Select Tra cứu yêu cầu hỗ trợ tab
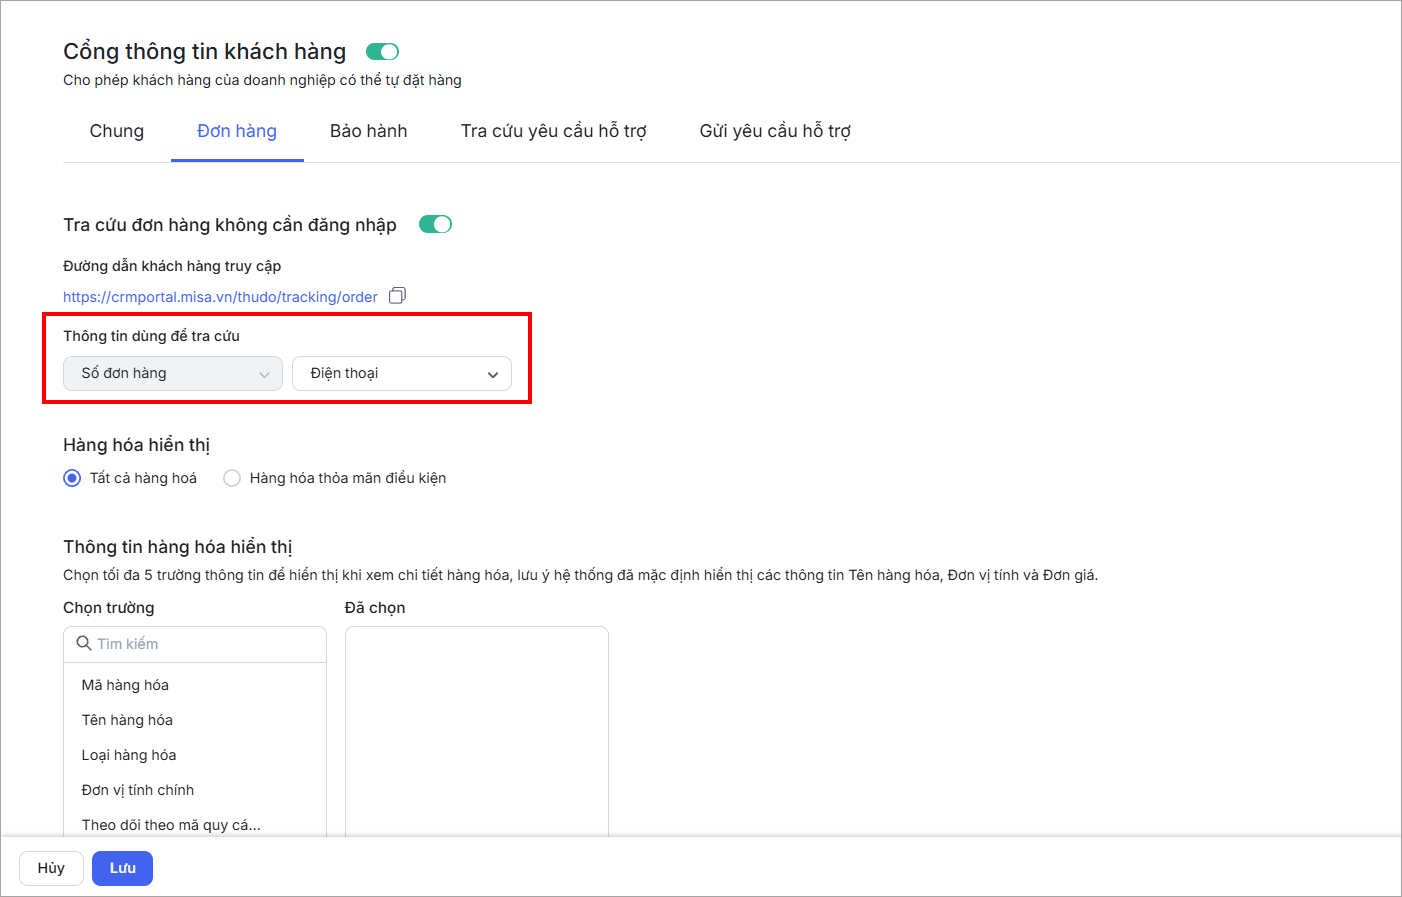1402x897 pixels. click(x=554, y=131)
